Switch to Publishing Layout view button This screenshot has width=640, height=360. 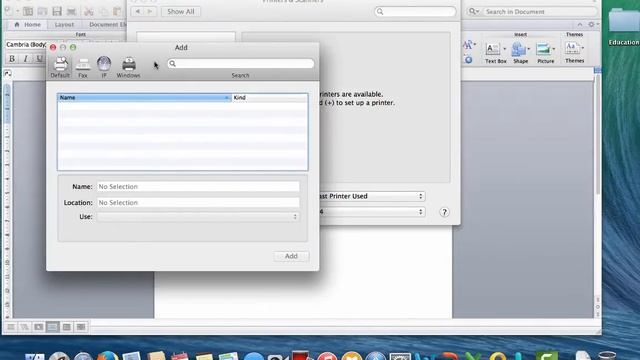(39, 327)
